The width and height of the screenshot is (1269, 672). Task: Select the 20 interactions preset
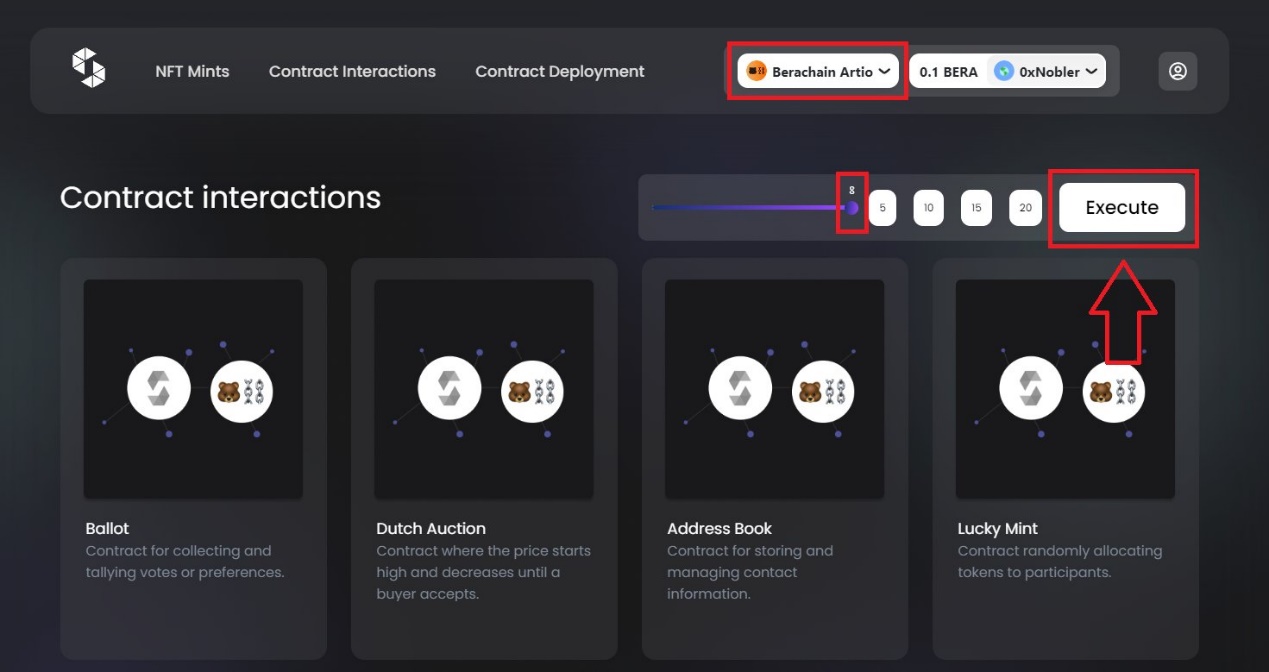[x=1025, y=208]
